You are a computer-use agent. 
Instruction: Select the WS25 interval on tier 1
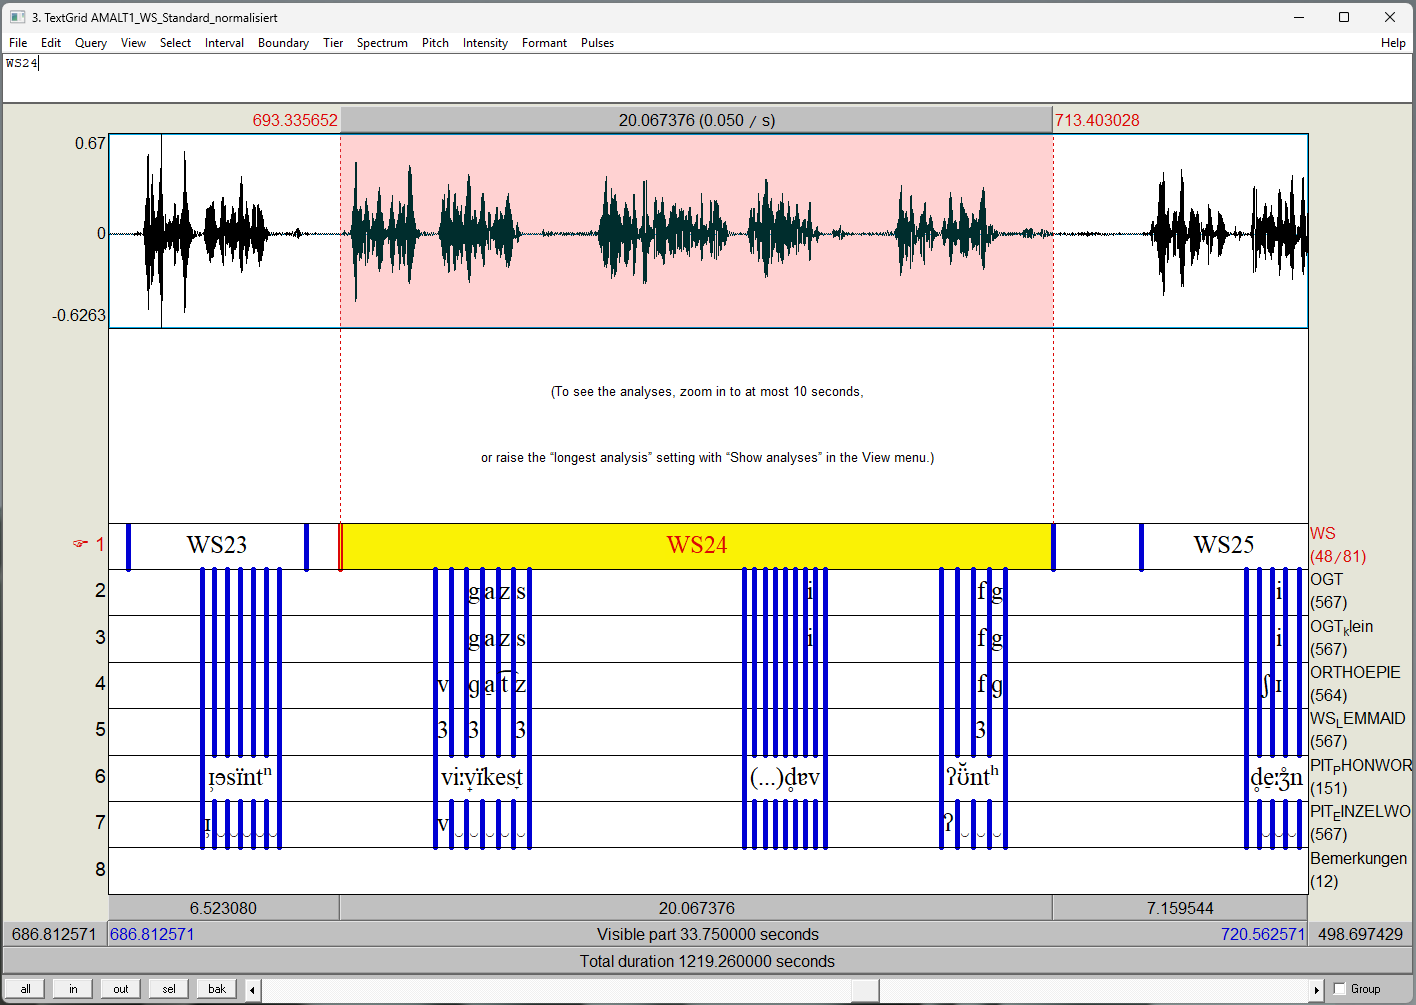1224,546
